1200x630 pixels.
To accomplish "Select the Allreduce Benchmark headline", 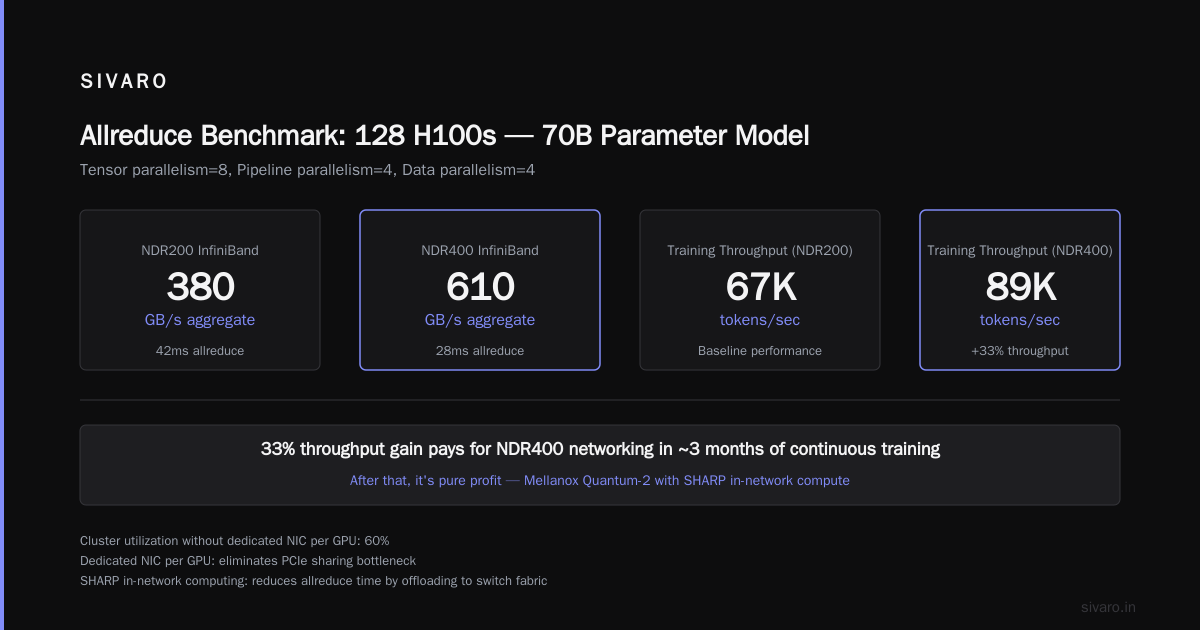I will click(445, 136).
